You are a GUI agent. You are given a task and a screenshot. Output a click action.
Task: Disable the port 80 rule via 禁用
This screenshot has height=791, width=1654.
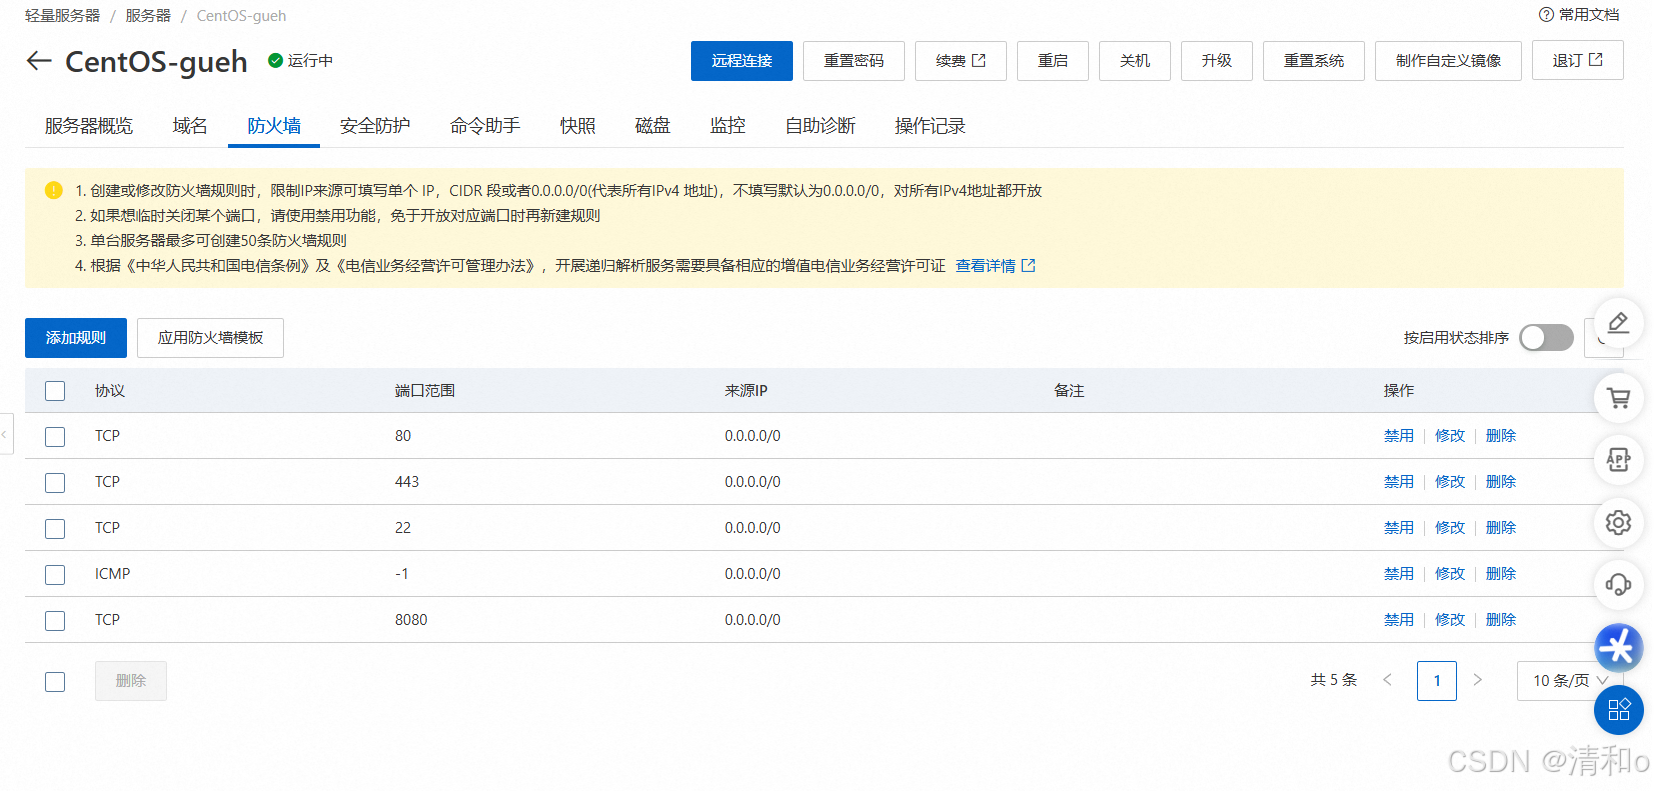(x=1399, y=436)
